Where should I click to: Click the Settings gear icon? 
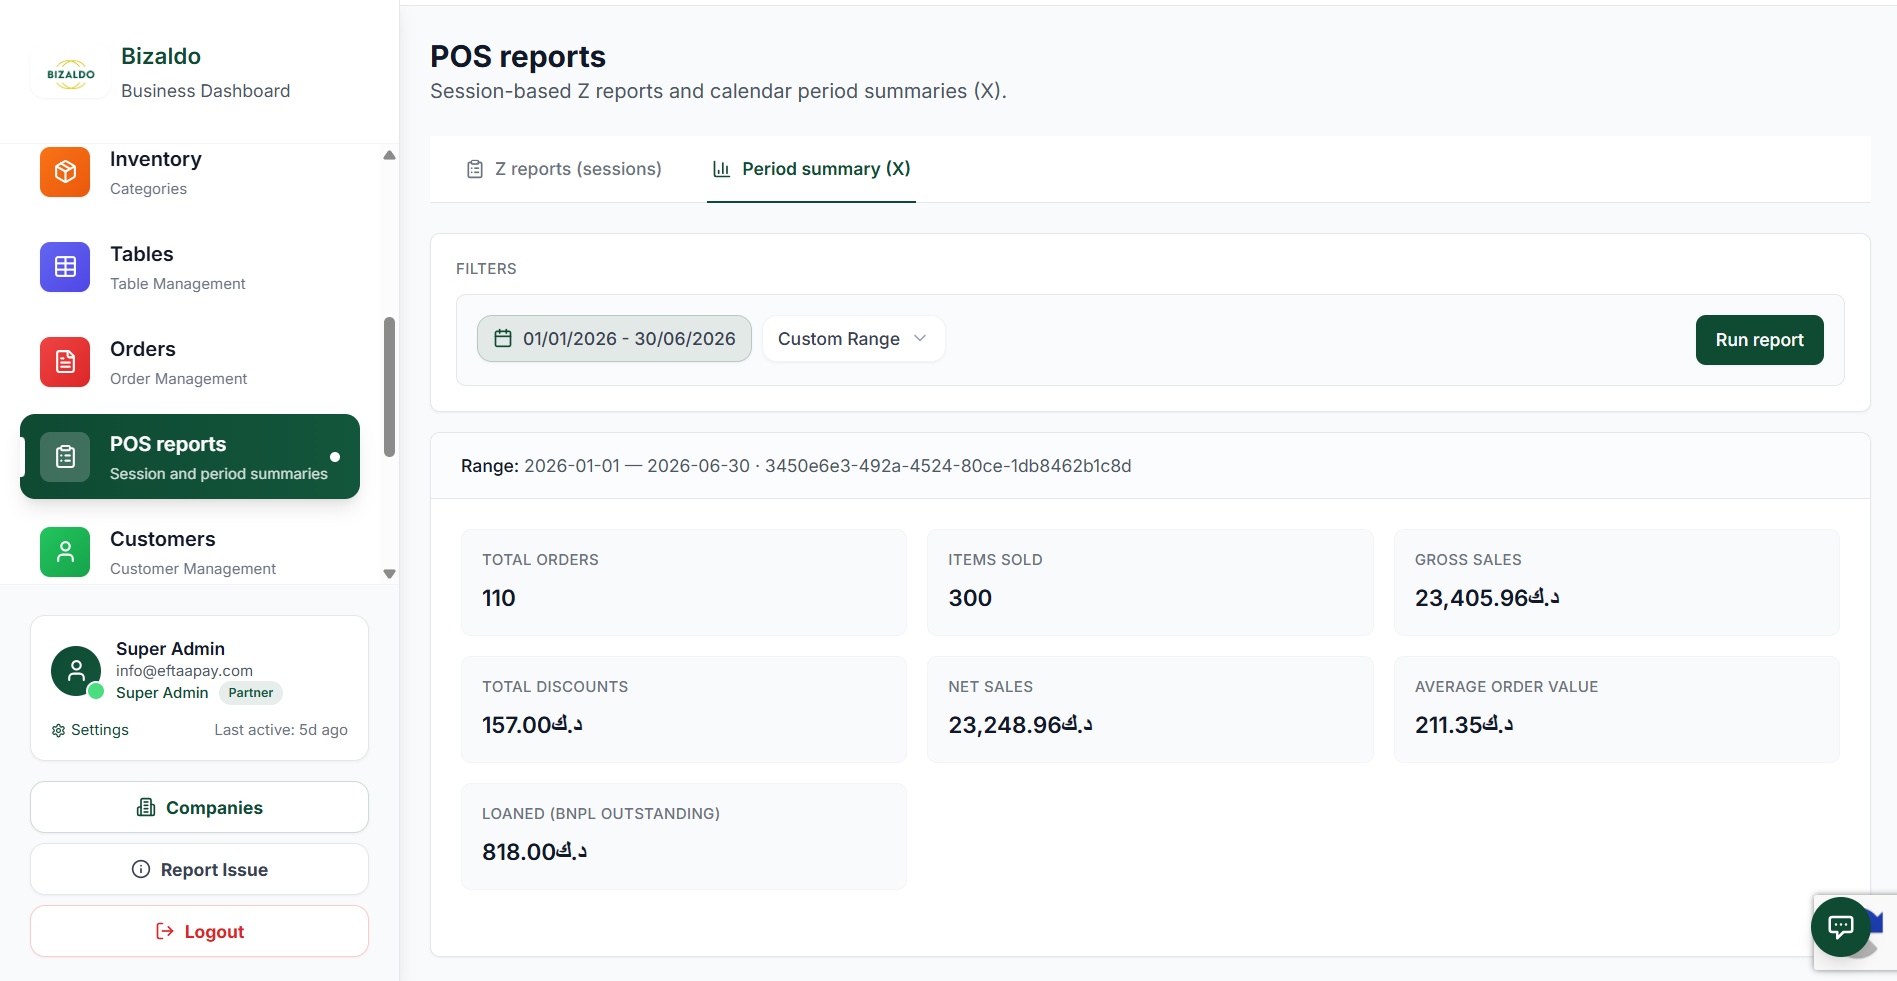58,730
